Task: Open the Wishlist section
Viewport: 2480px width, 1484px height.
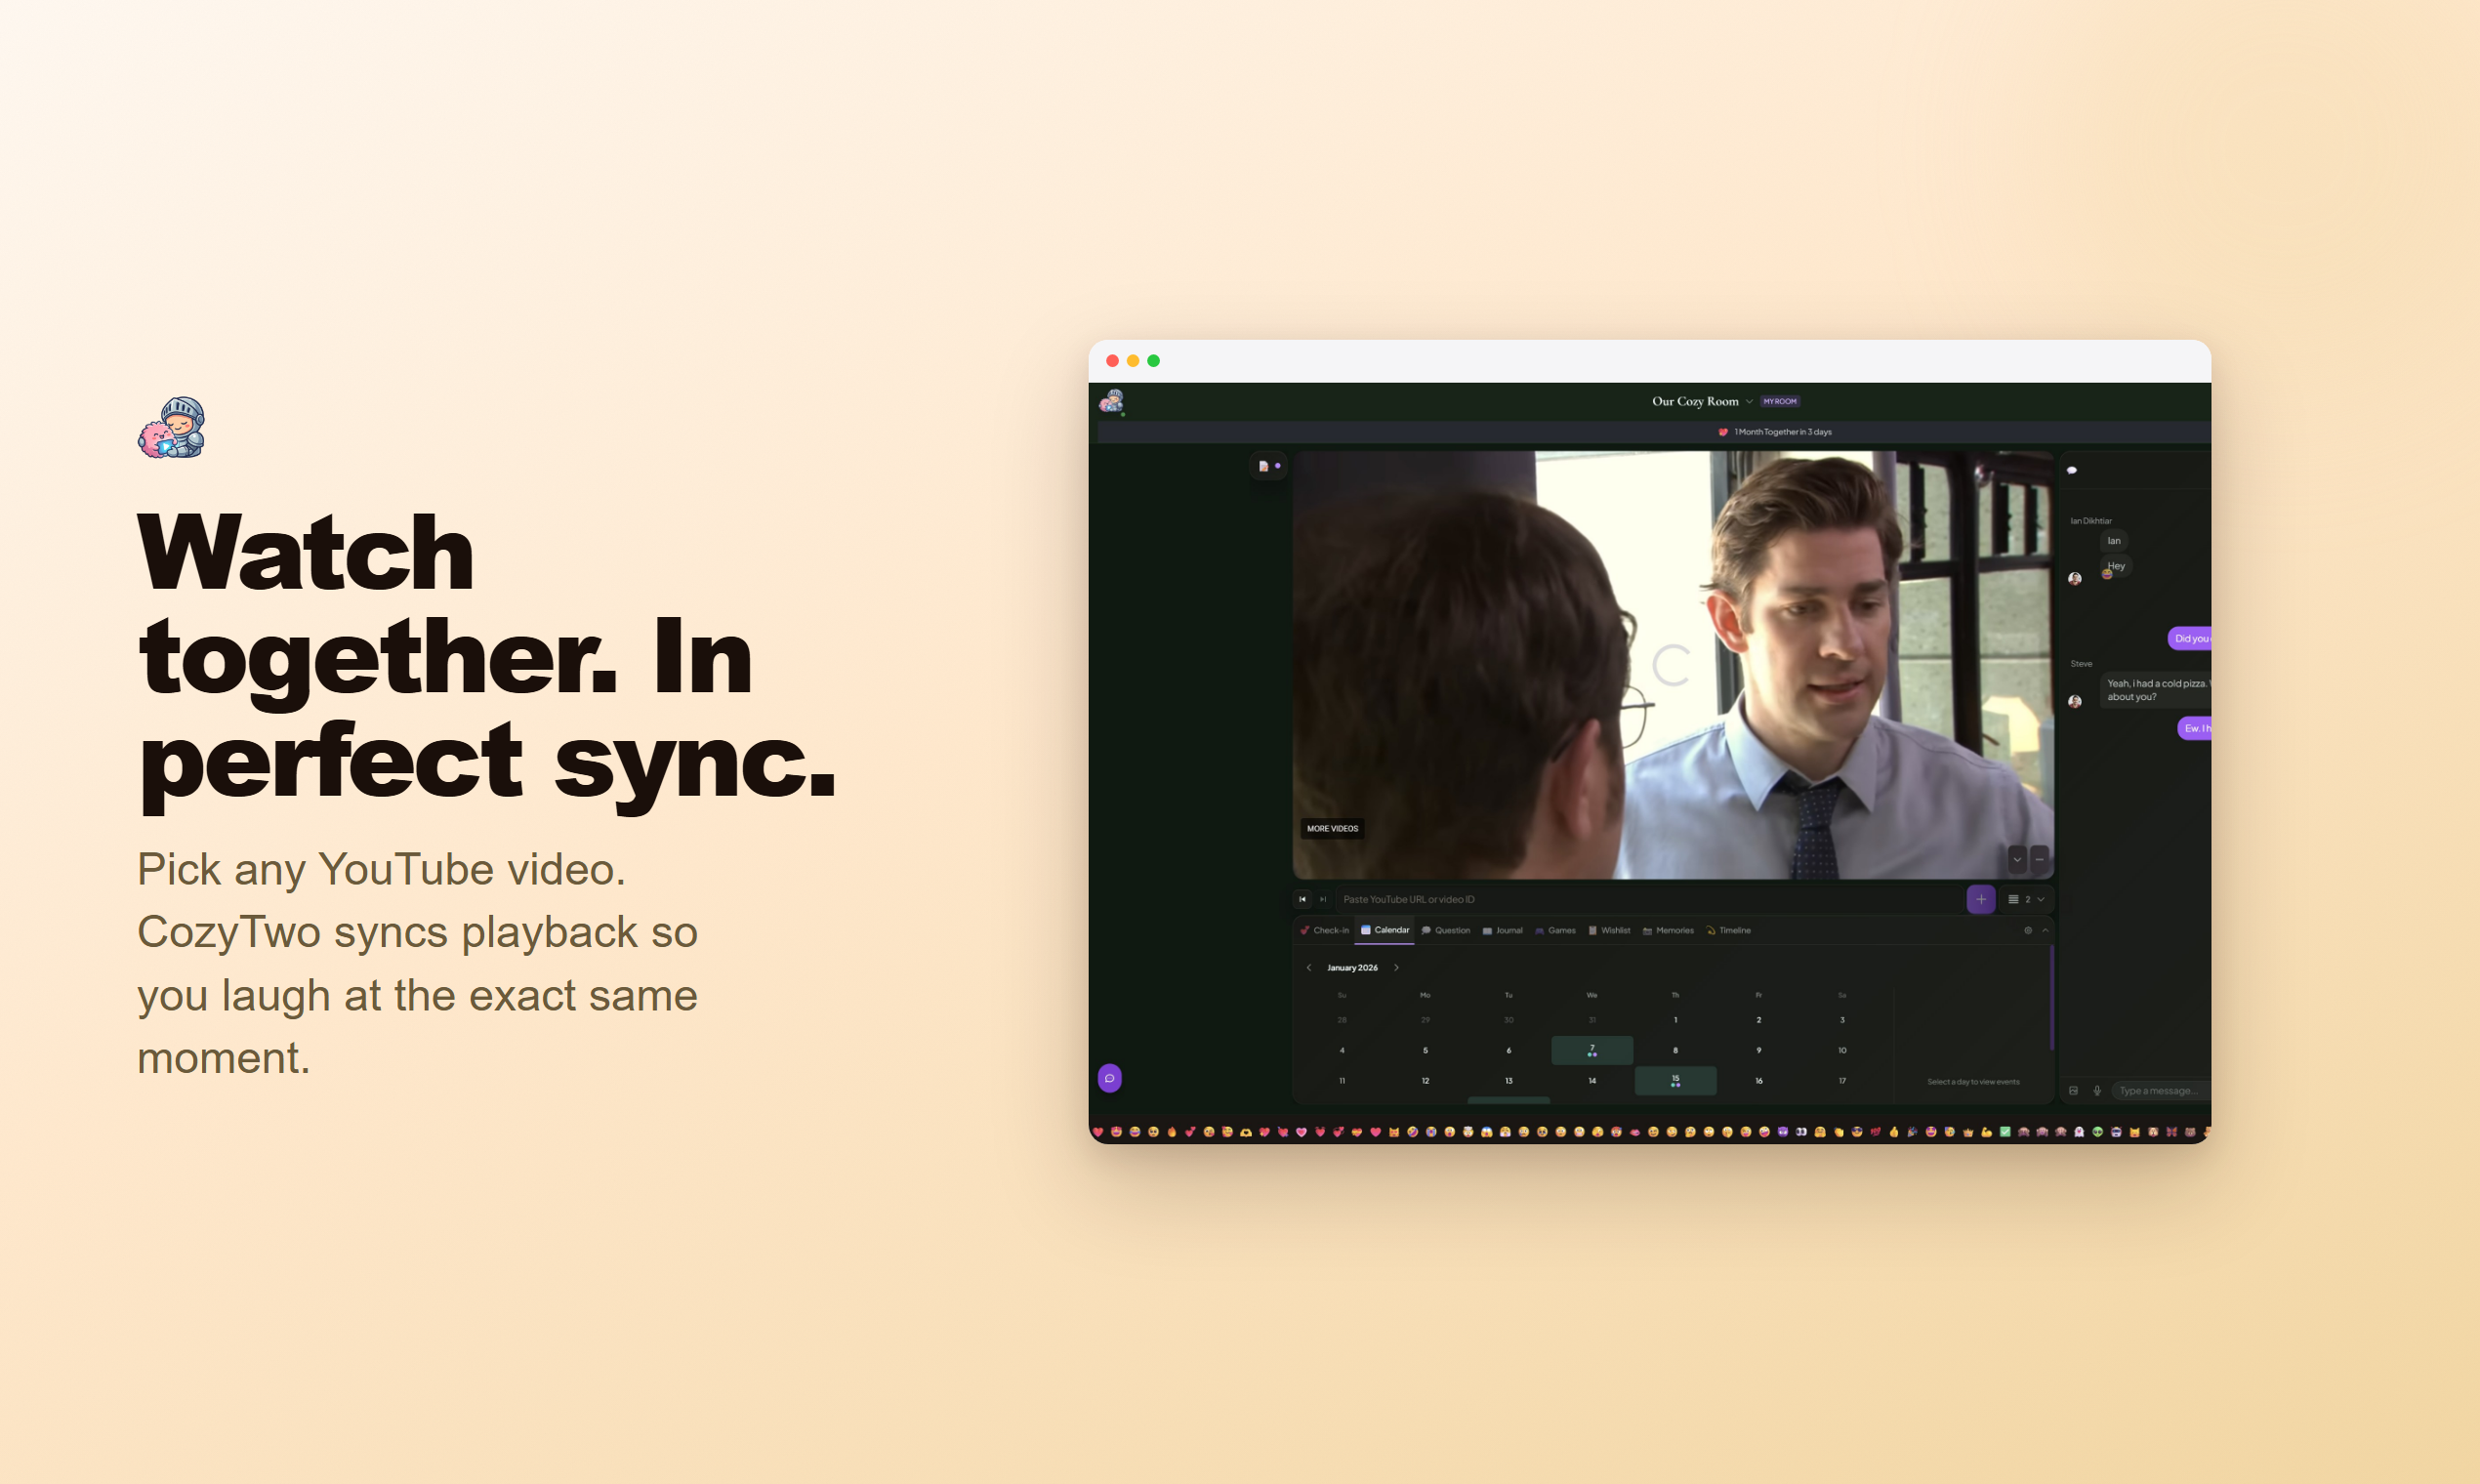Action: (1610, 930)
